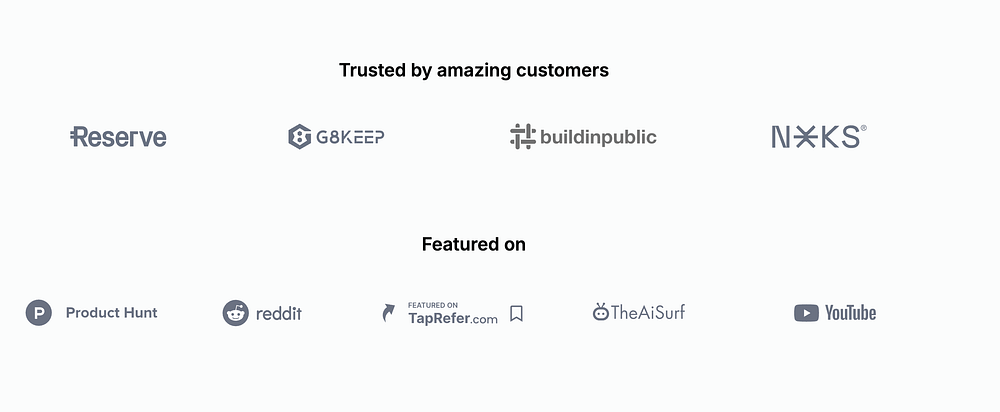This screenshot has height=412, width=1000.
Task: Open the reddit wordmark
Action: (279, 314)
